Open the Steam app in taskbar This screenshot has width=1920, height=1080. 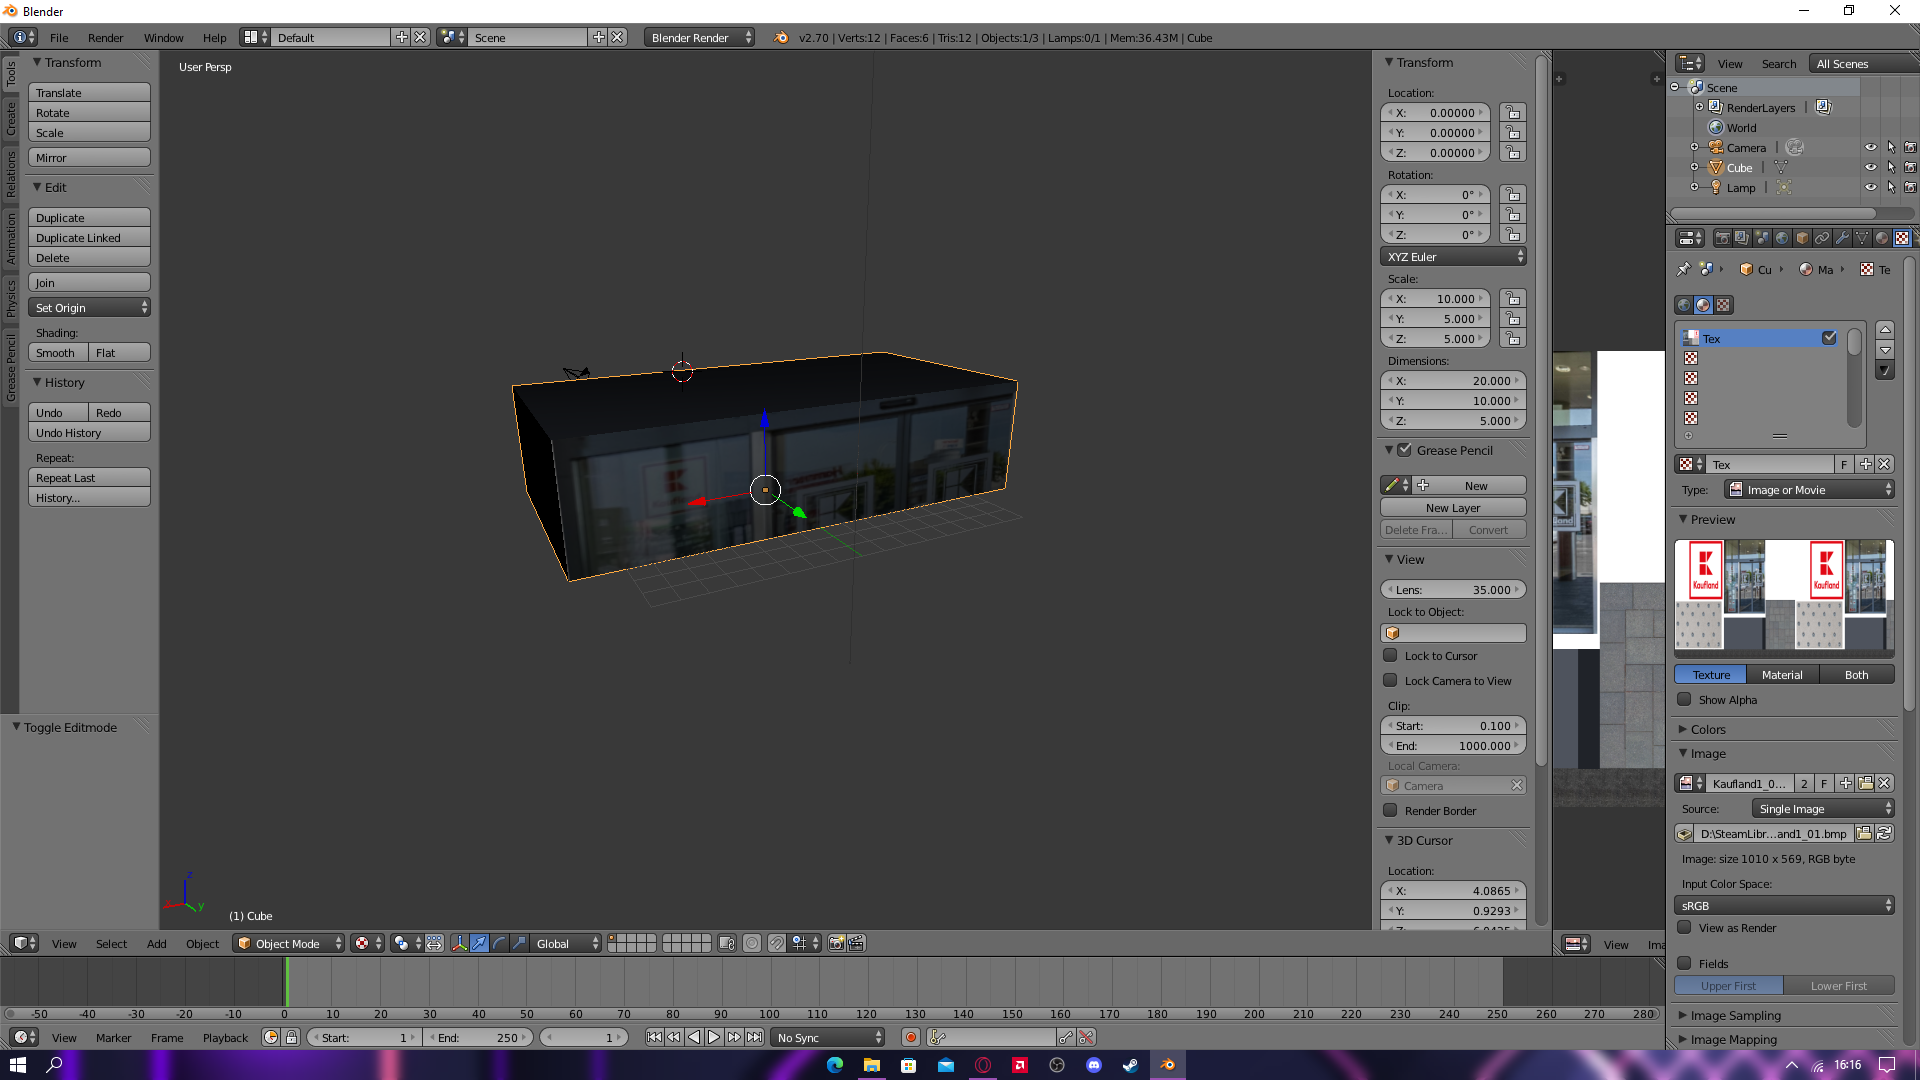click(1130, 1065)
